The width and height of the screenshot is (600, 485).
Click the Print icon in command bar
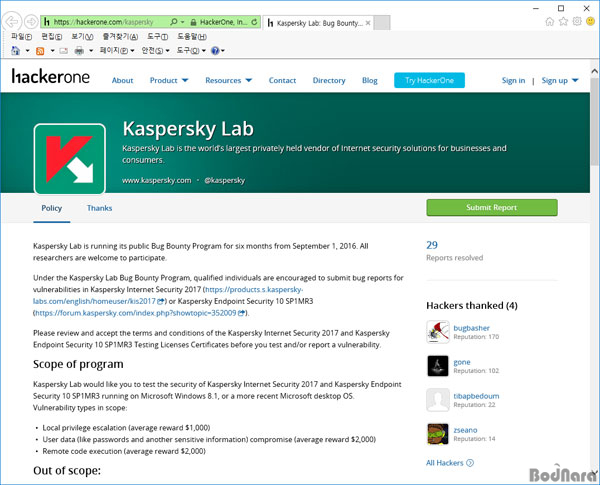[x=79, y=51]
